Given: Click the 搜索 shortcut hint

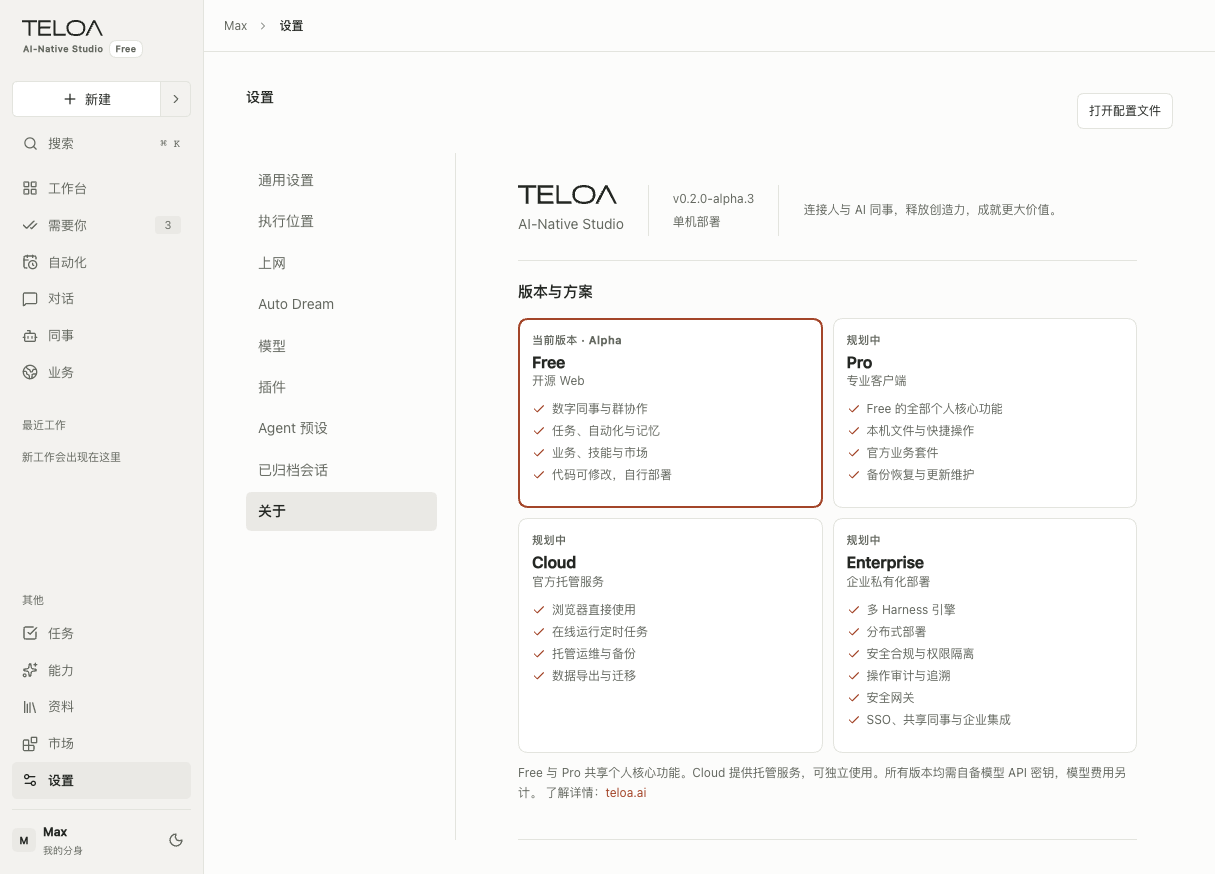Looking at the screenshot, I should coord(170,143).
